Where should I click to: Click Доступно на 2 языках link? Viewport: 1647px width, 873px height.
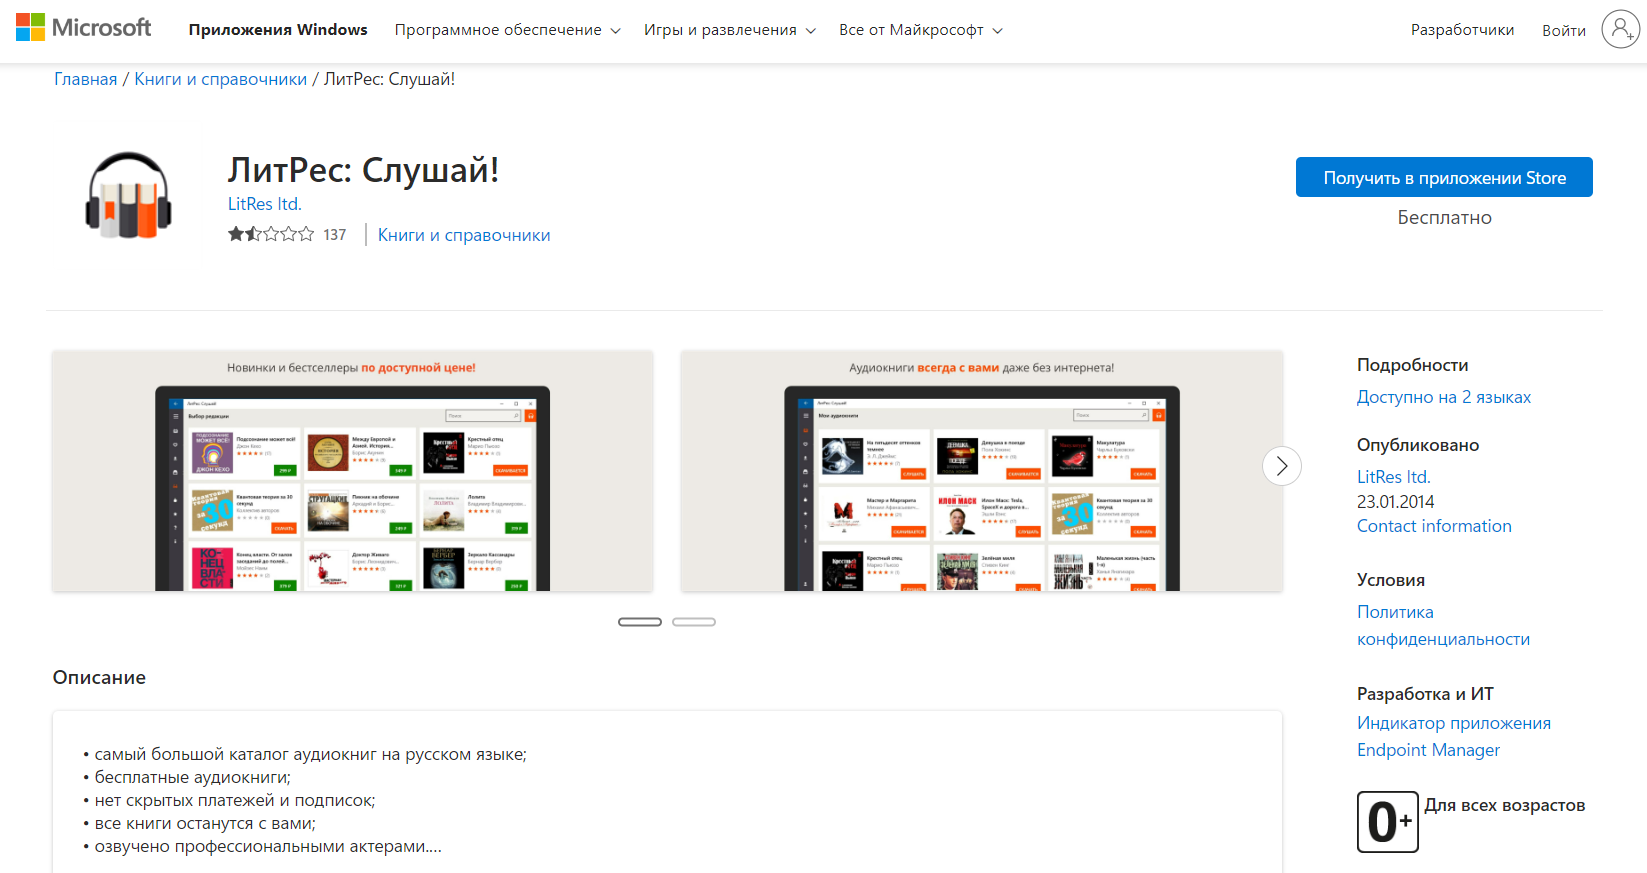coord(1444,397)
